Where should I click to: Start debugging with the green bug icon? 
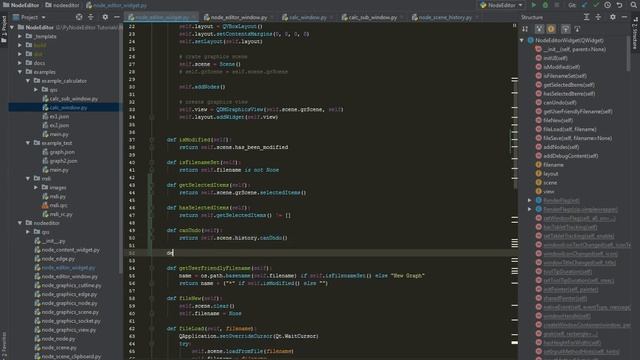point(545,5)
